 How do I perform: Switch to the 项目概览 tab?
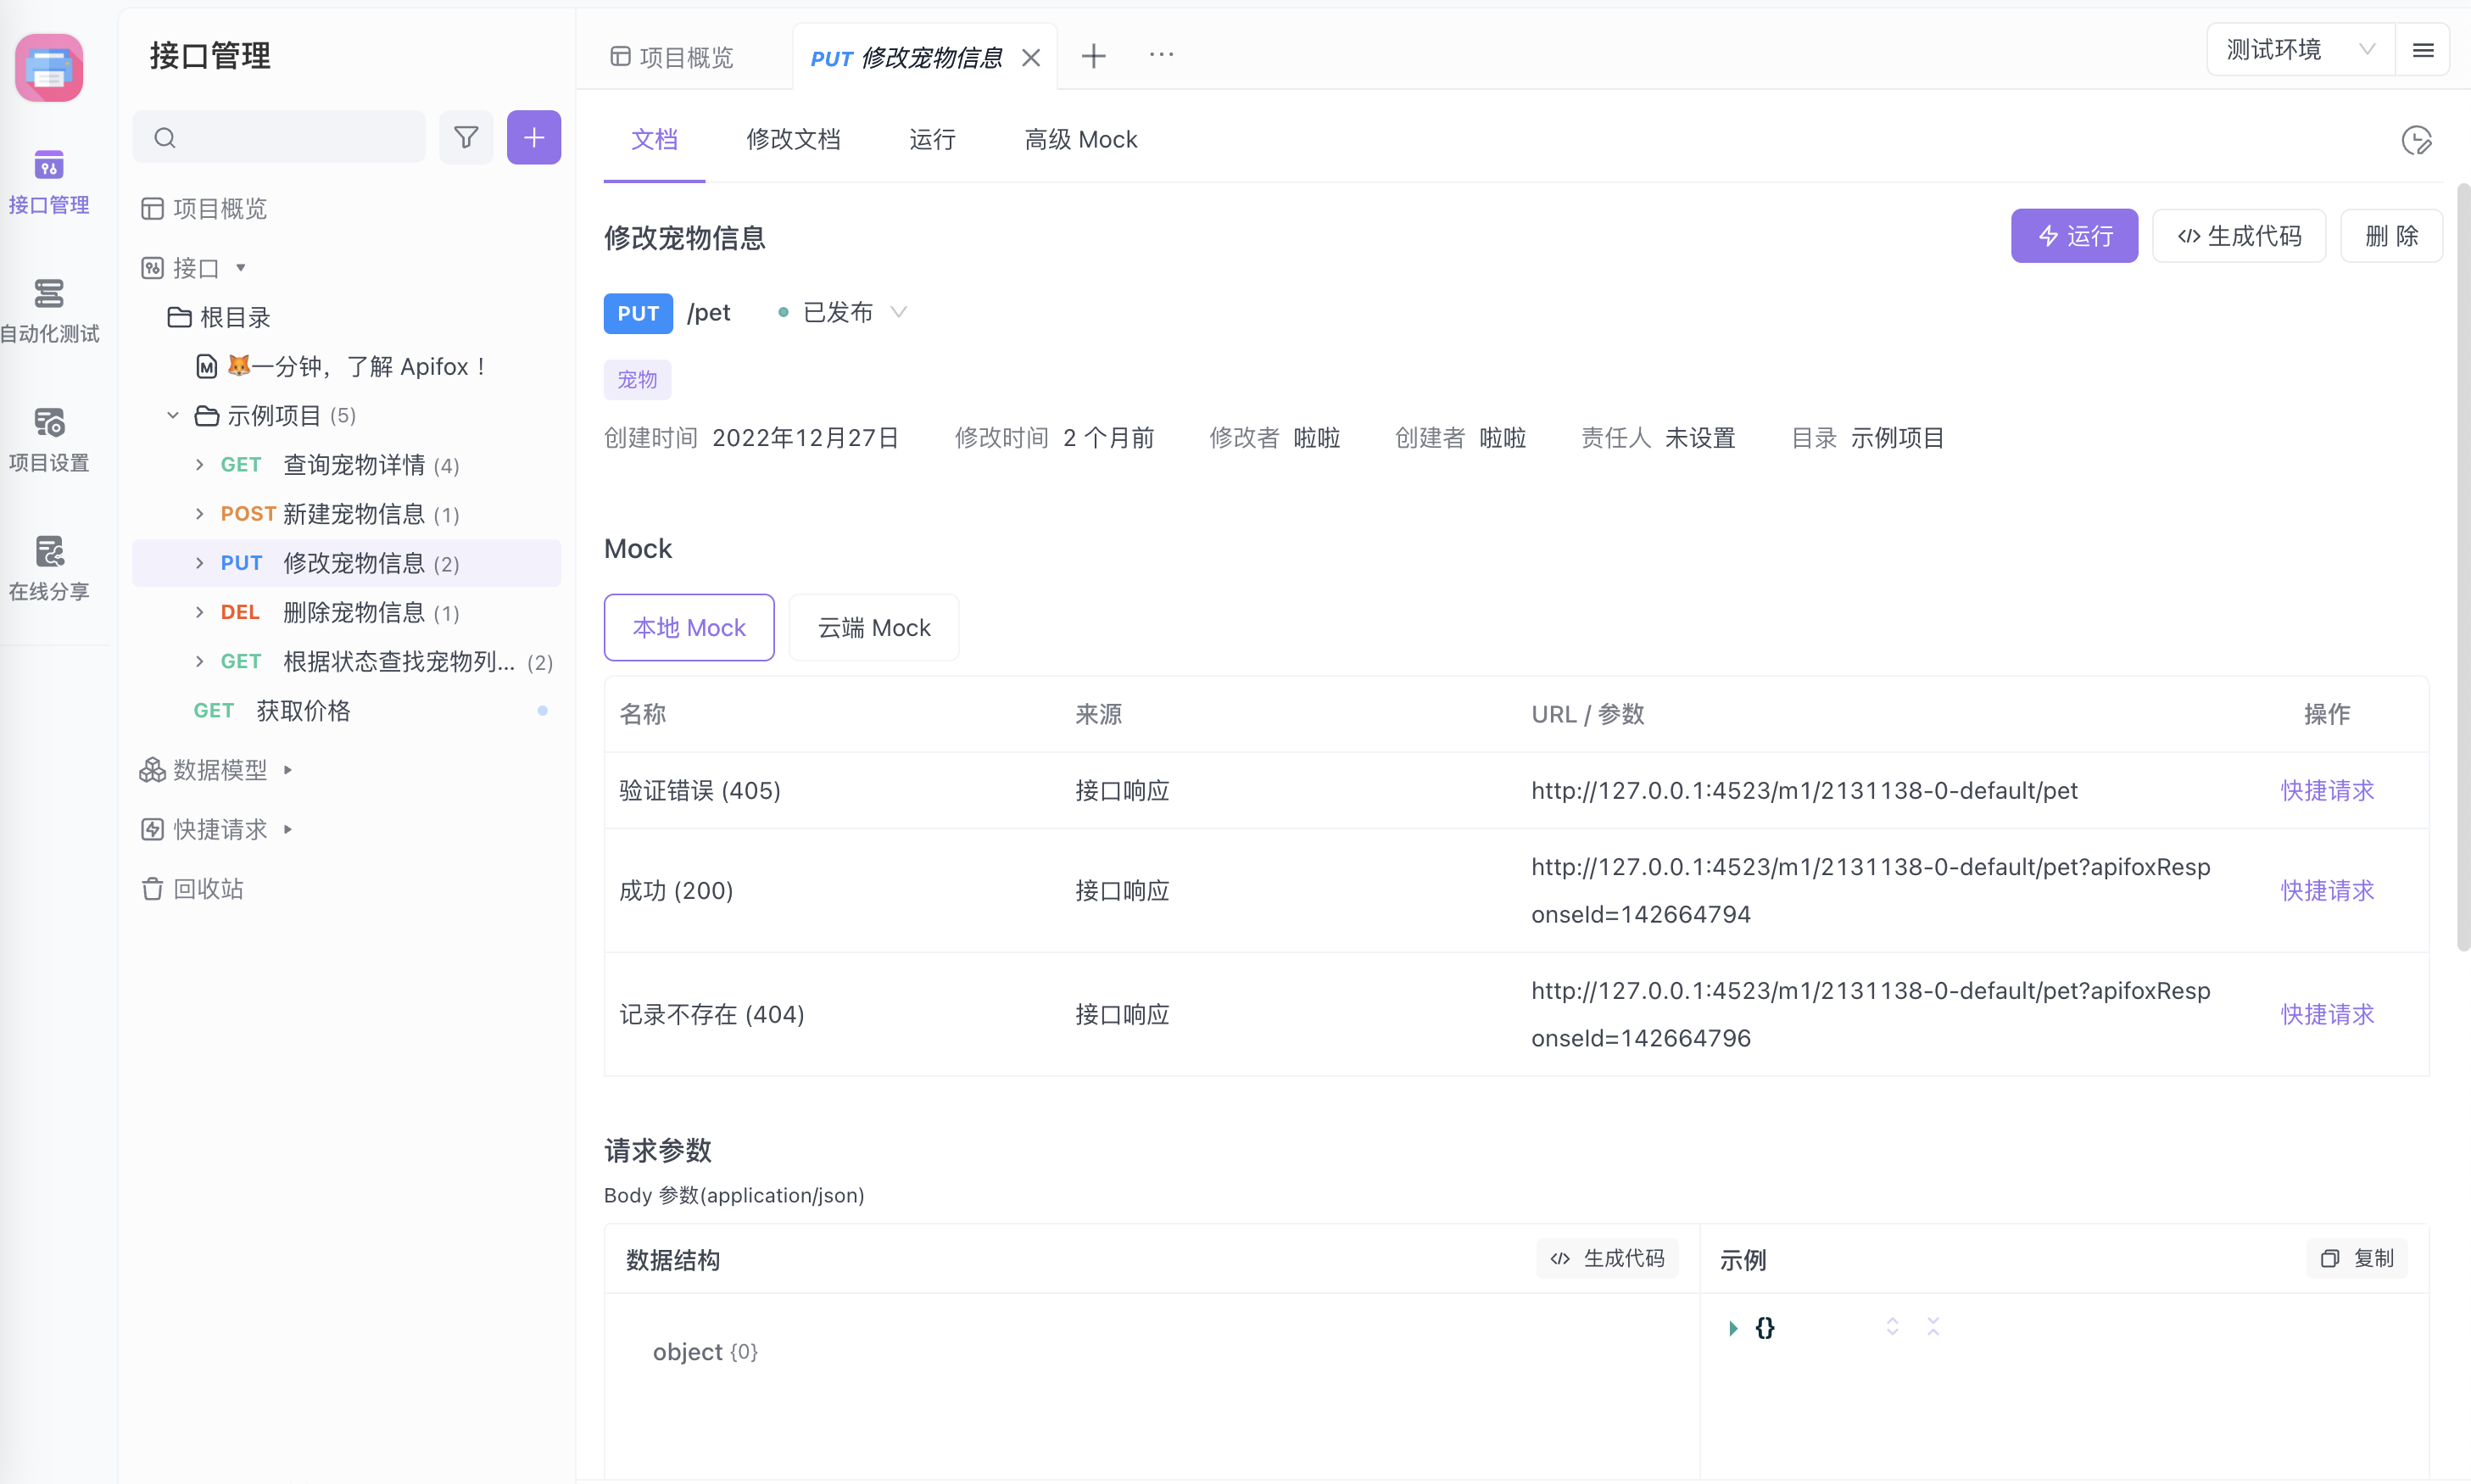(686, 56)
